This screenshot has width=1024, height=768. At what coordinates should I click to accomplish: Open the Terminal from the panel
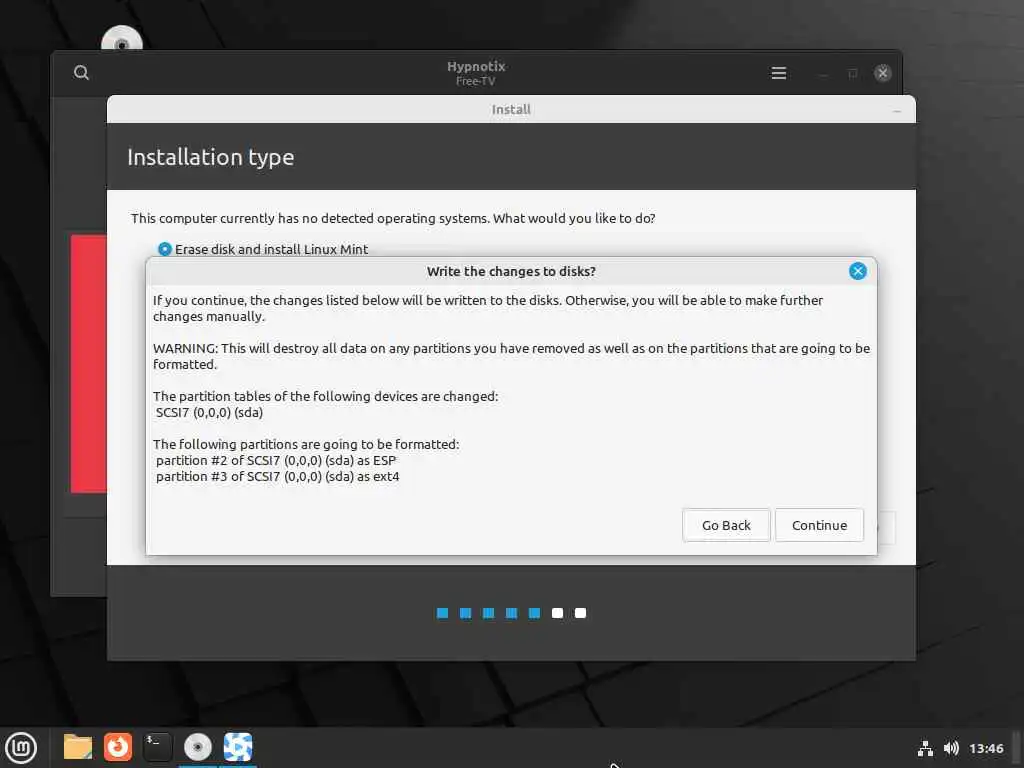pyautogui.click(x=157, y=747)
